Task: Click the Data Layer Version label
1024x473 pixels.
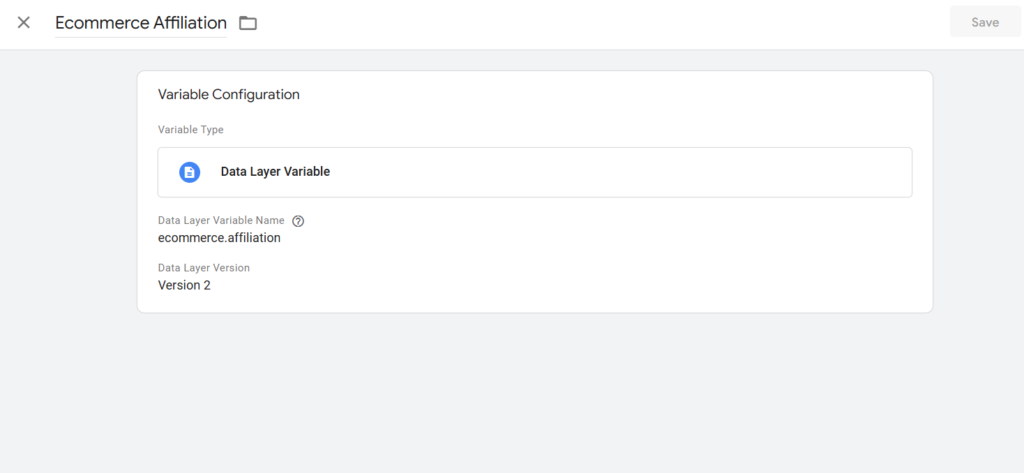Action: 204,268
